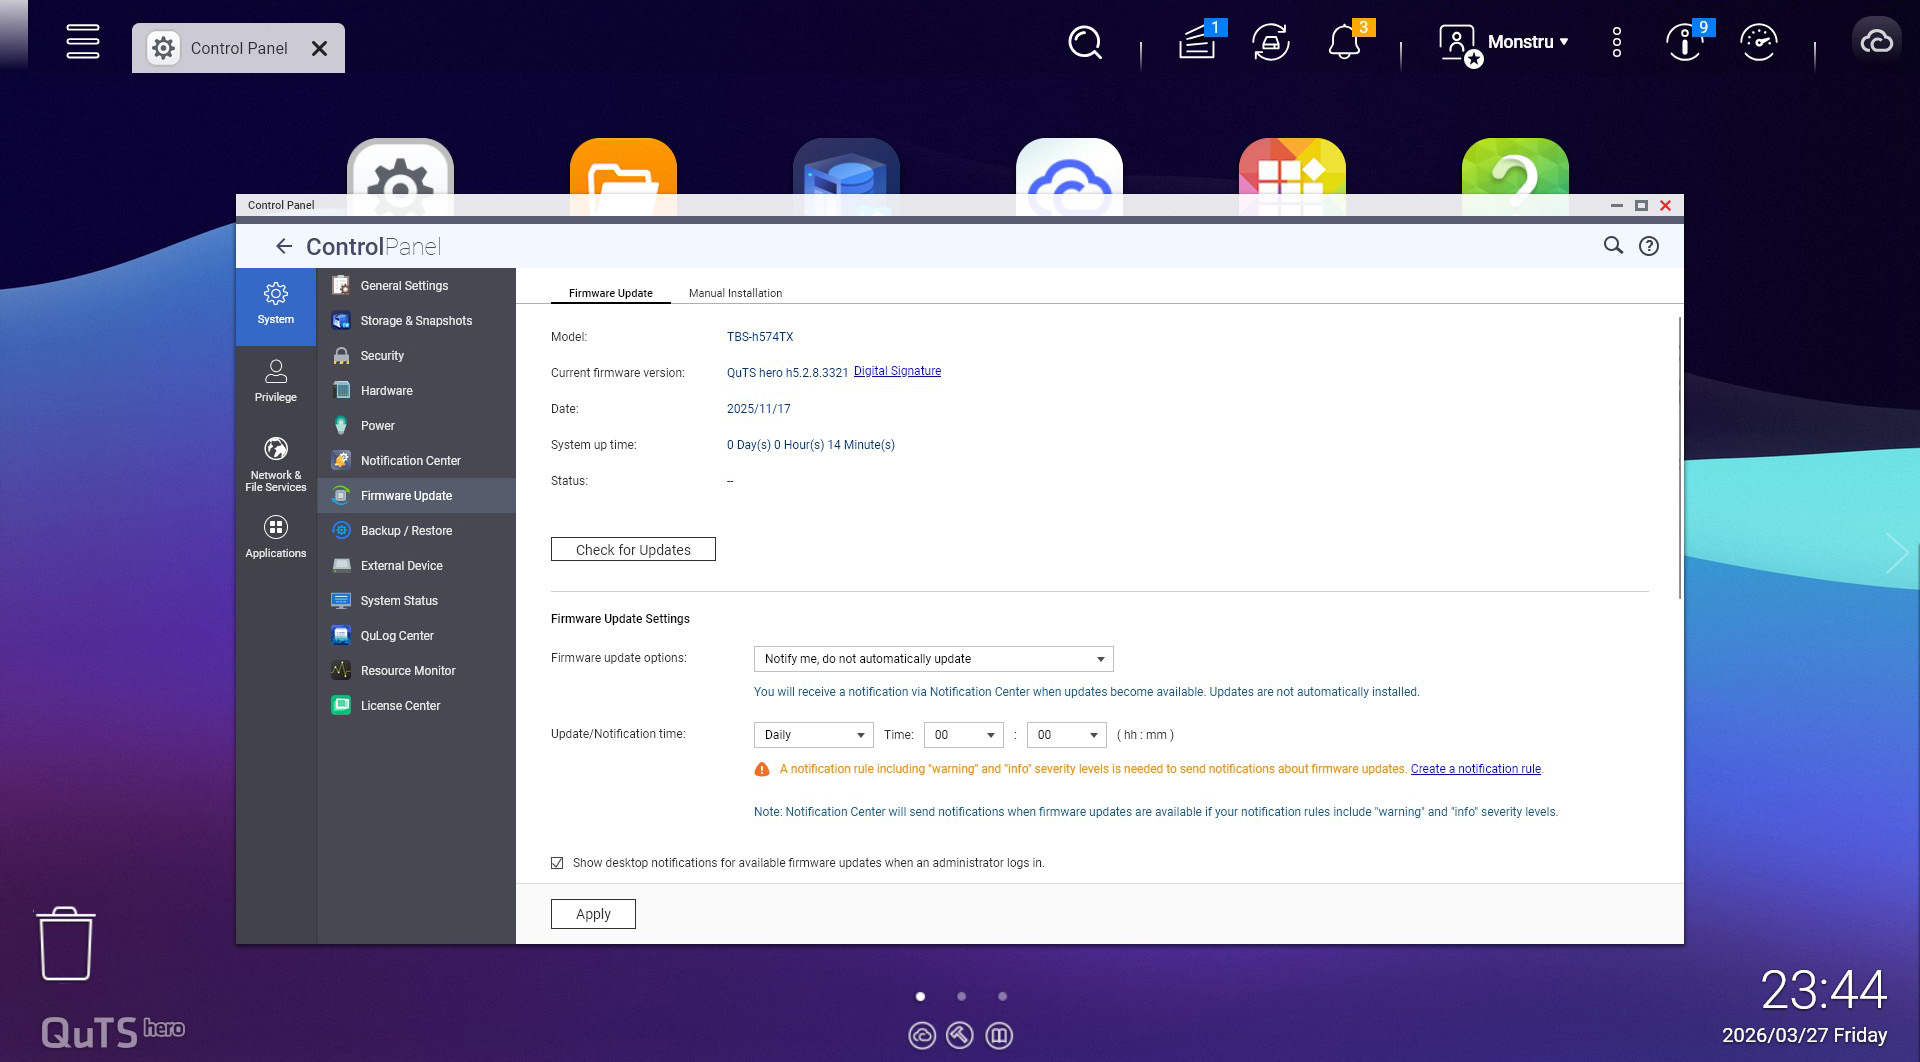Switch to the Manual Installation tab
The width and height of the screenshot is (1920, 1062).
tap(735, 293)
